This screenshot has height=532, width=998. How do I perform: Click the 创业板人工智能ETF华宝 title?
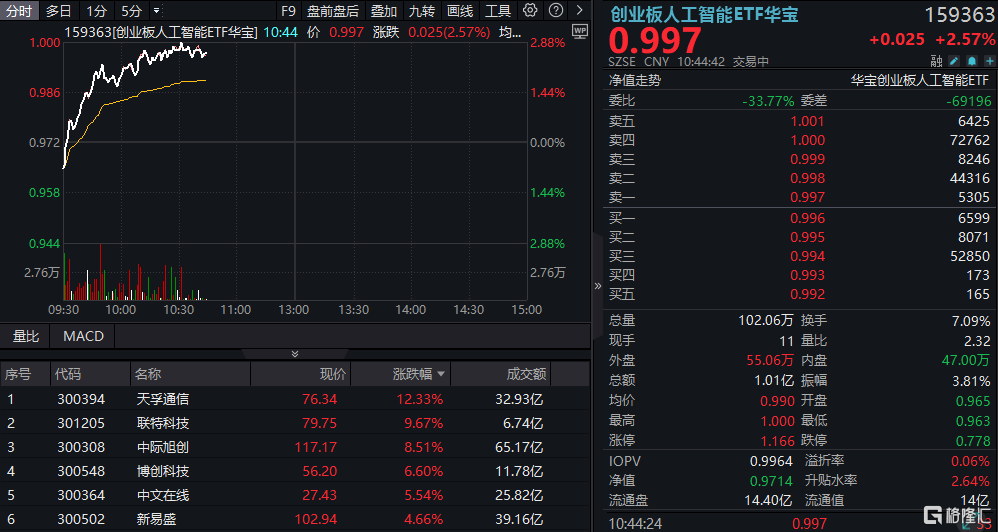point(705,14)
